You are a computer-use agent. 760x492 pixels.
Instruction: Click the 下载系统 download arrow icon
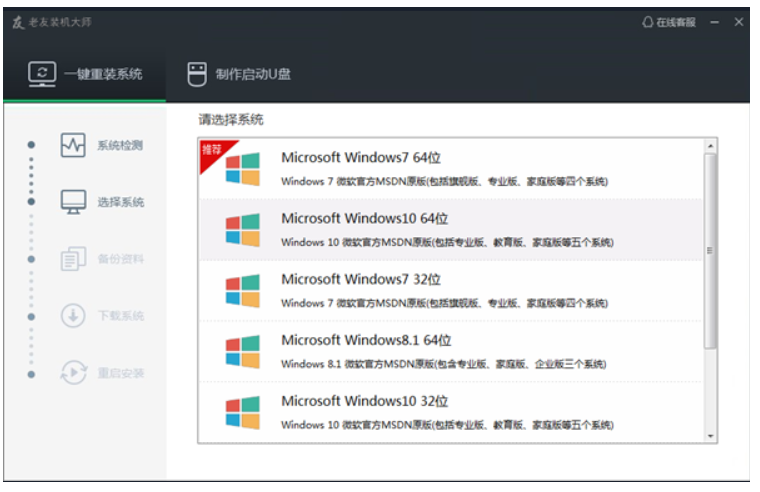73,316
